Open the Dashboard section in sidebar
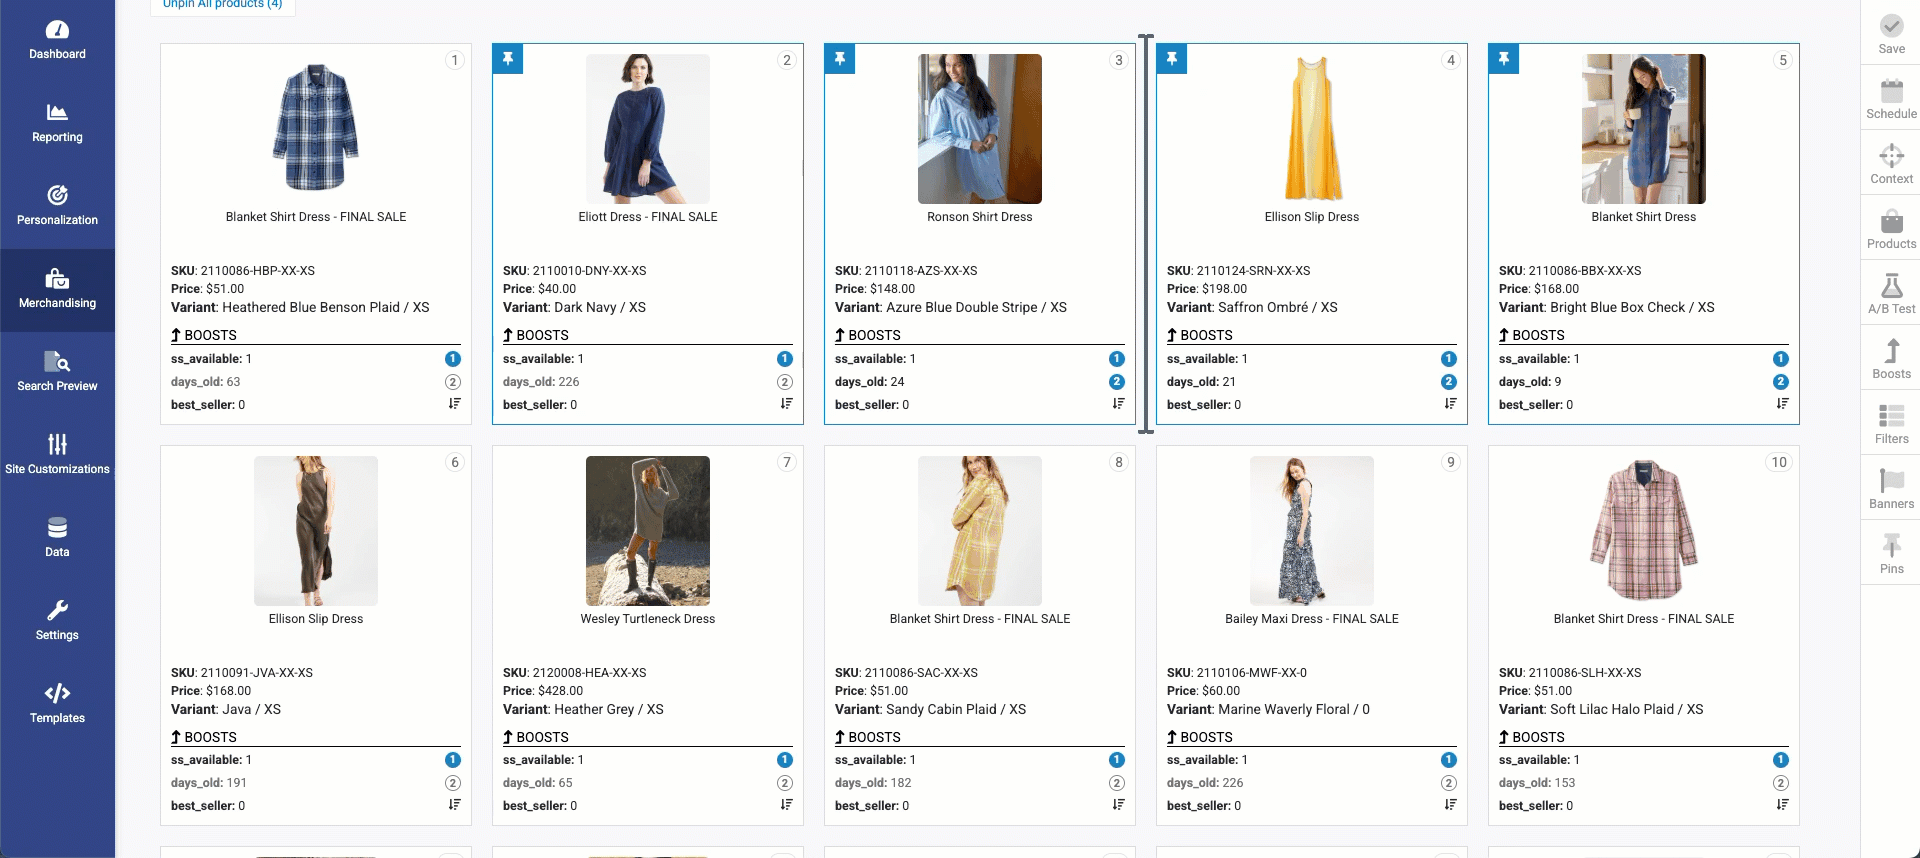Viewport: 1920px width, 858px height. point(57,40)
